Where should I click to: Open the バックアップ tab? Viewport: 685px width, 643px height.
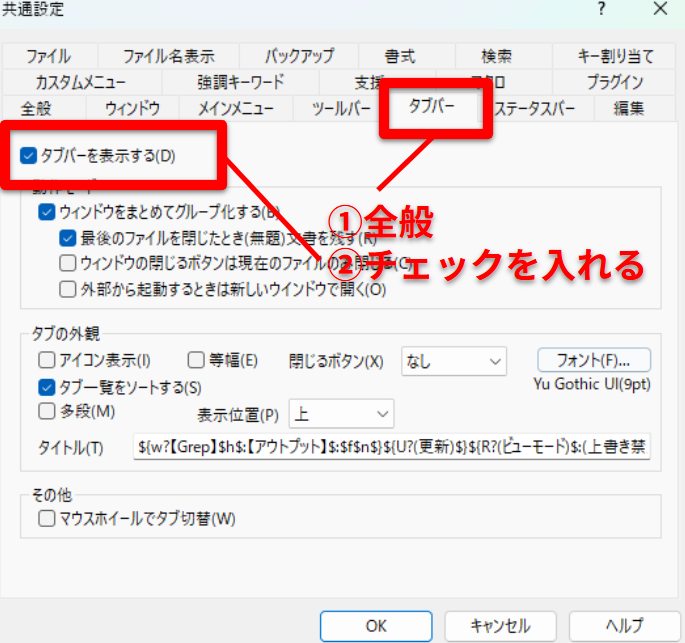pyautogui.click(x=299, y=56)
